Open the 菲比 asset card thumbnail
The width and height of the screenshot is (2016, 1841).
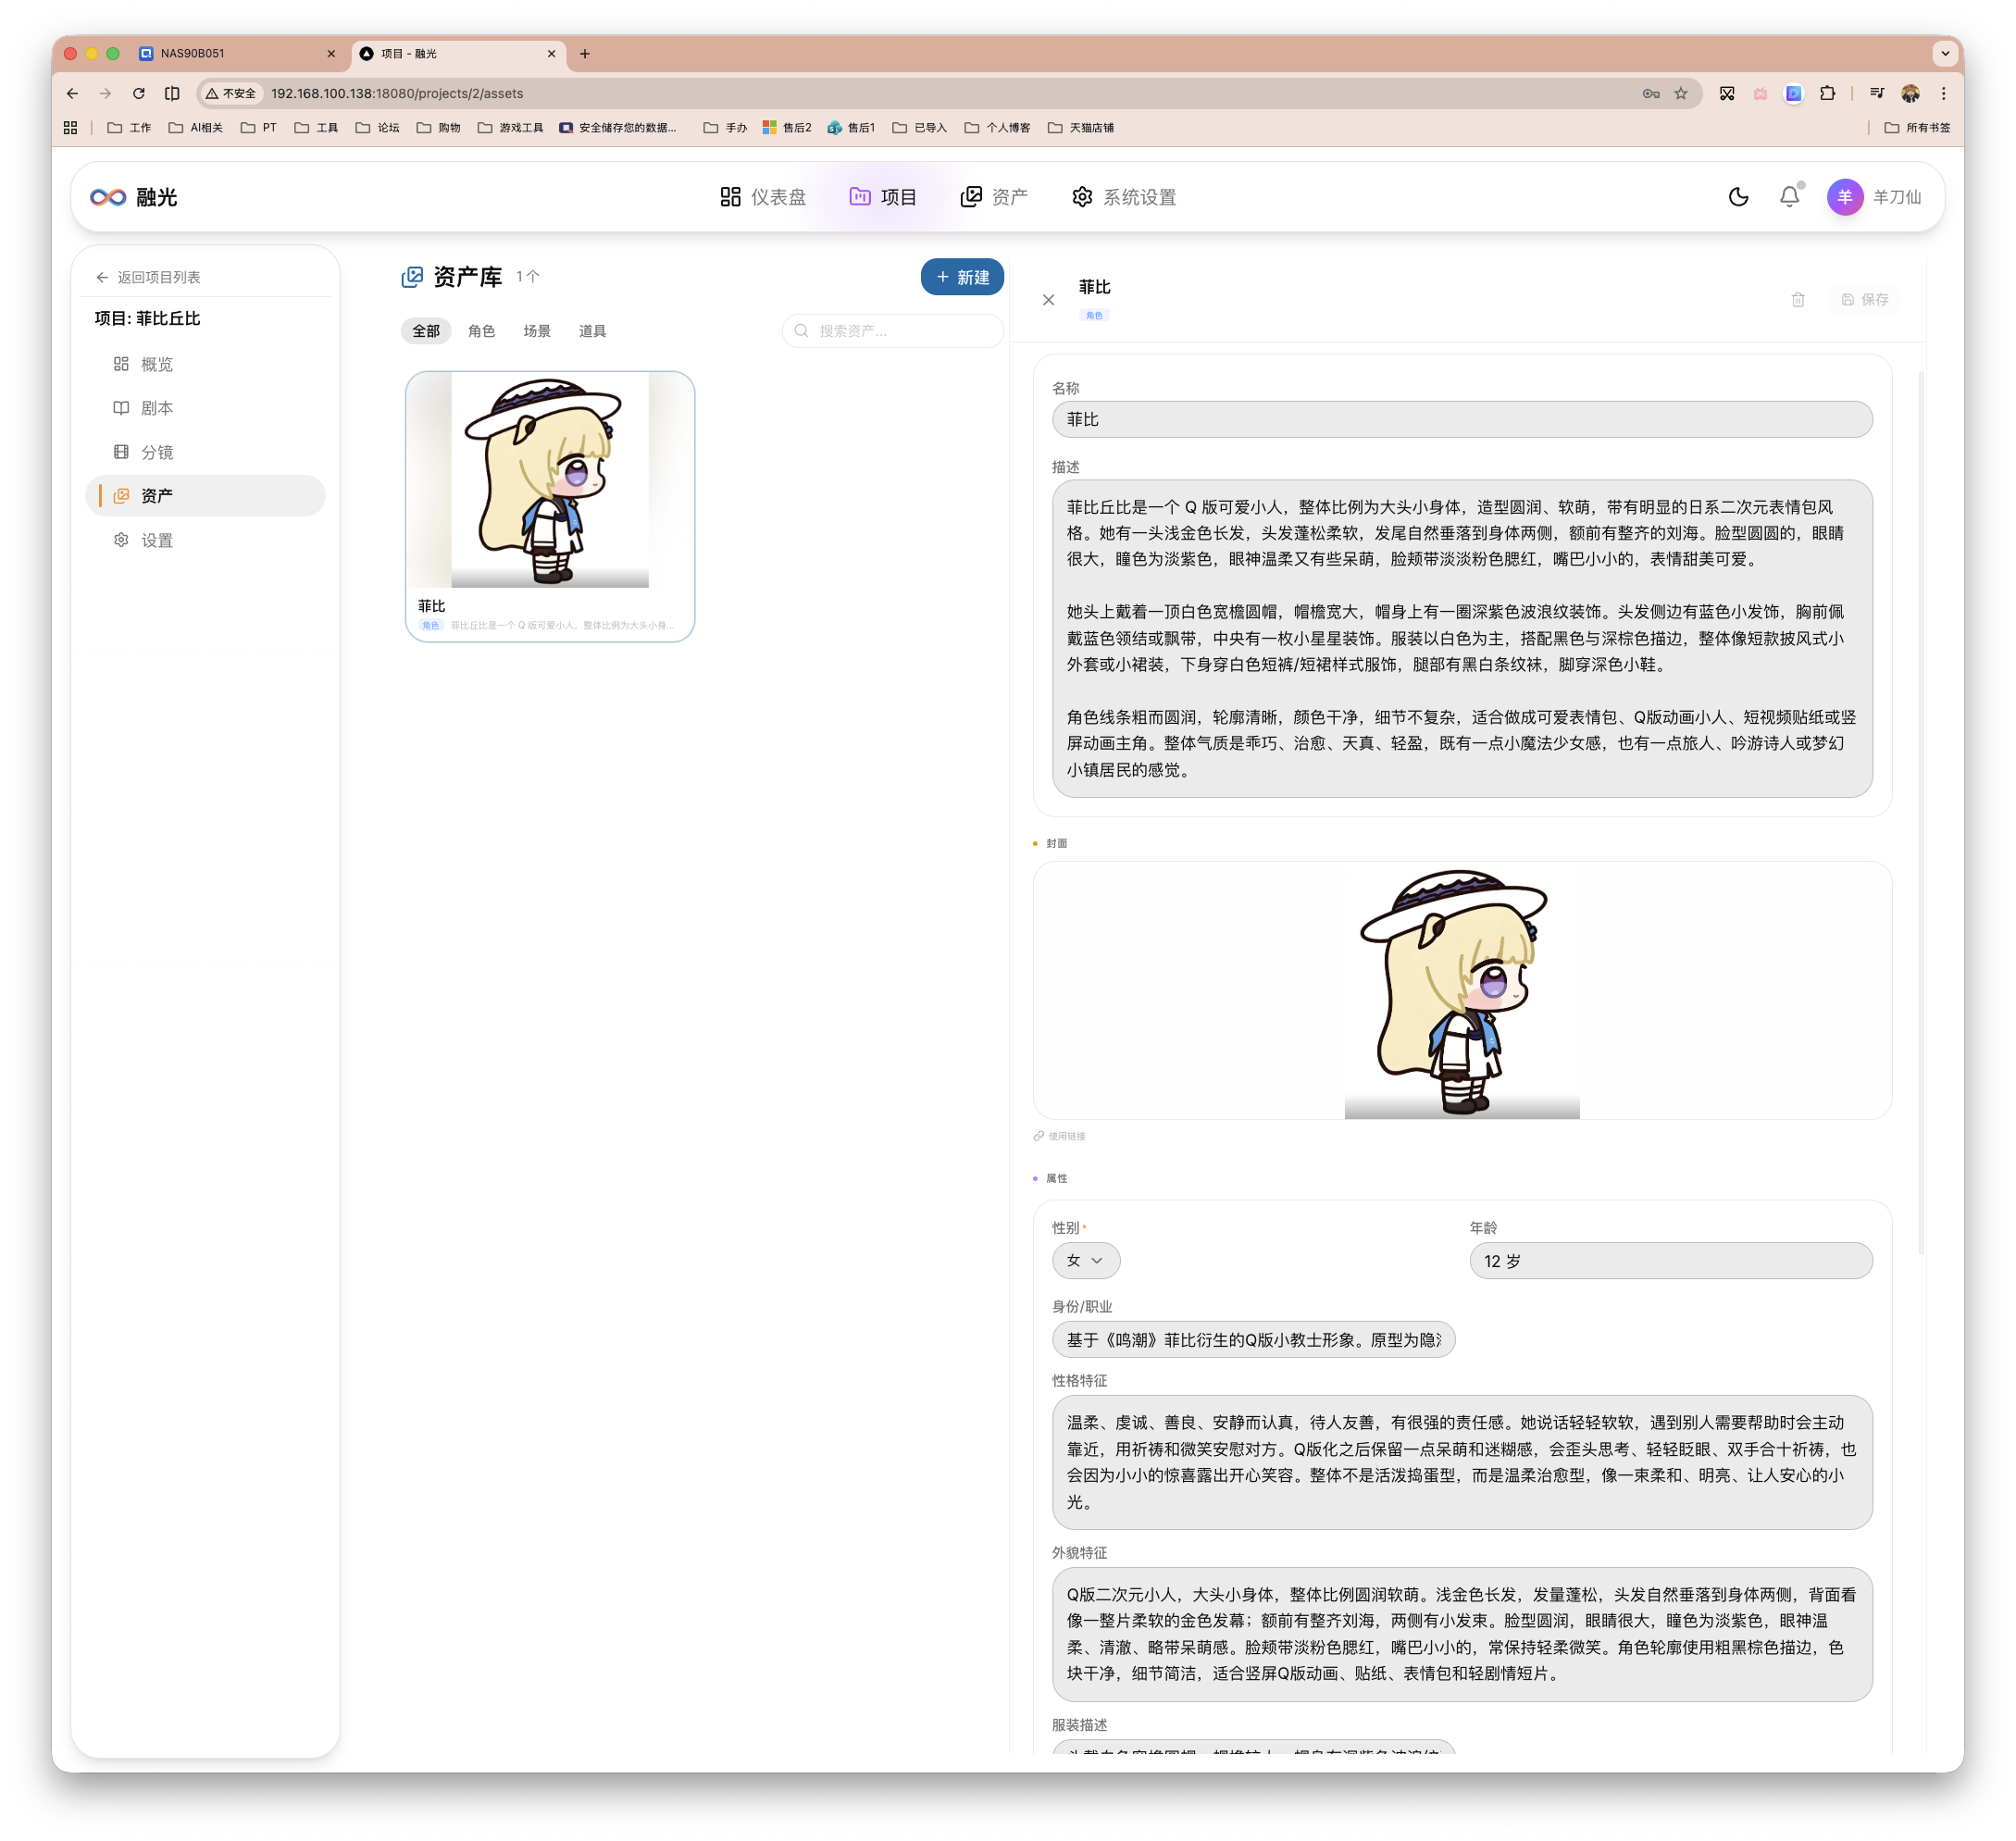550,480
